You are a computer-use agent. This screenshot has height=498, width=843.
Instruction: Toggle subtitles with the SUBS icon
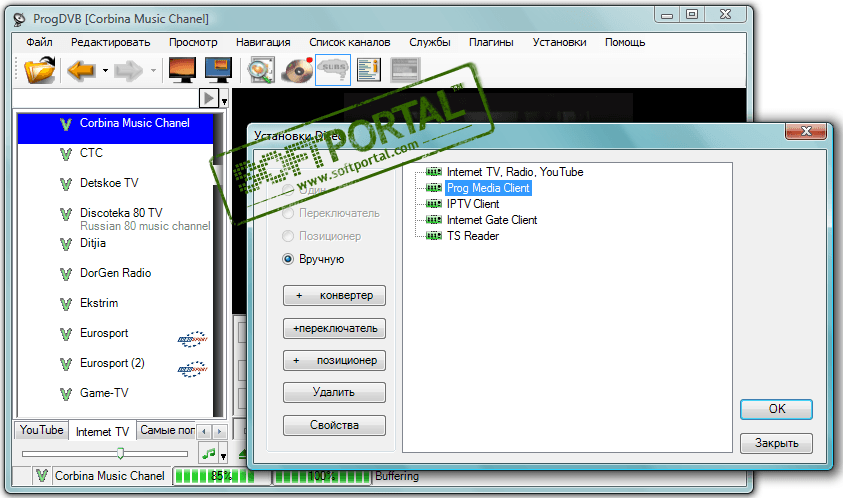pos(333,70)
